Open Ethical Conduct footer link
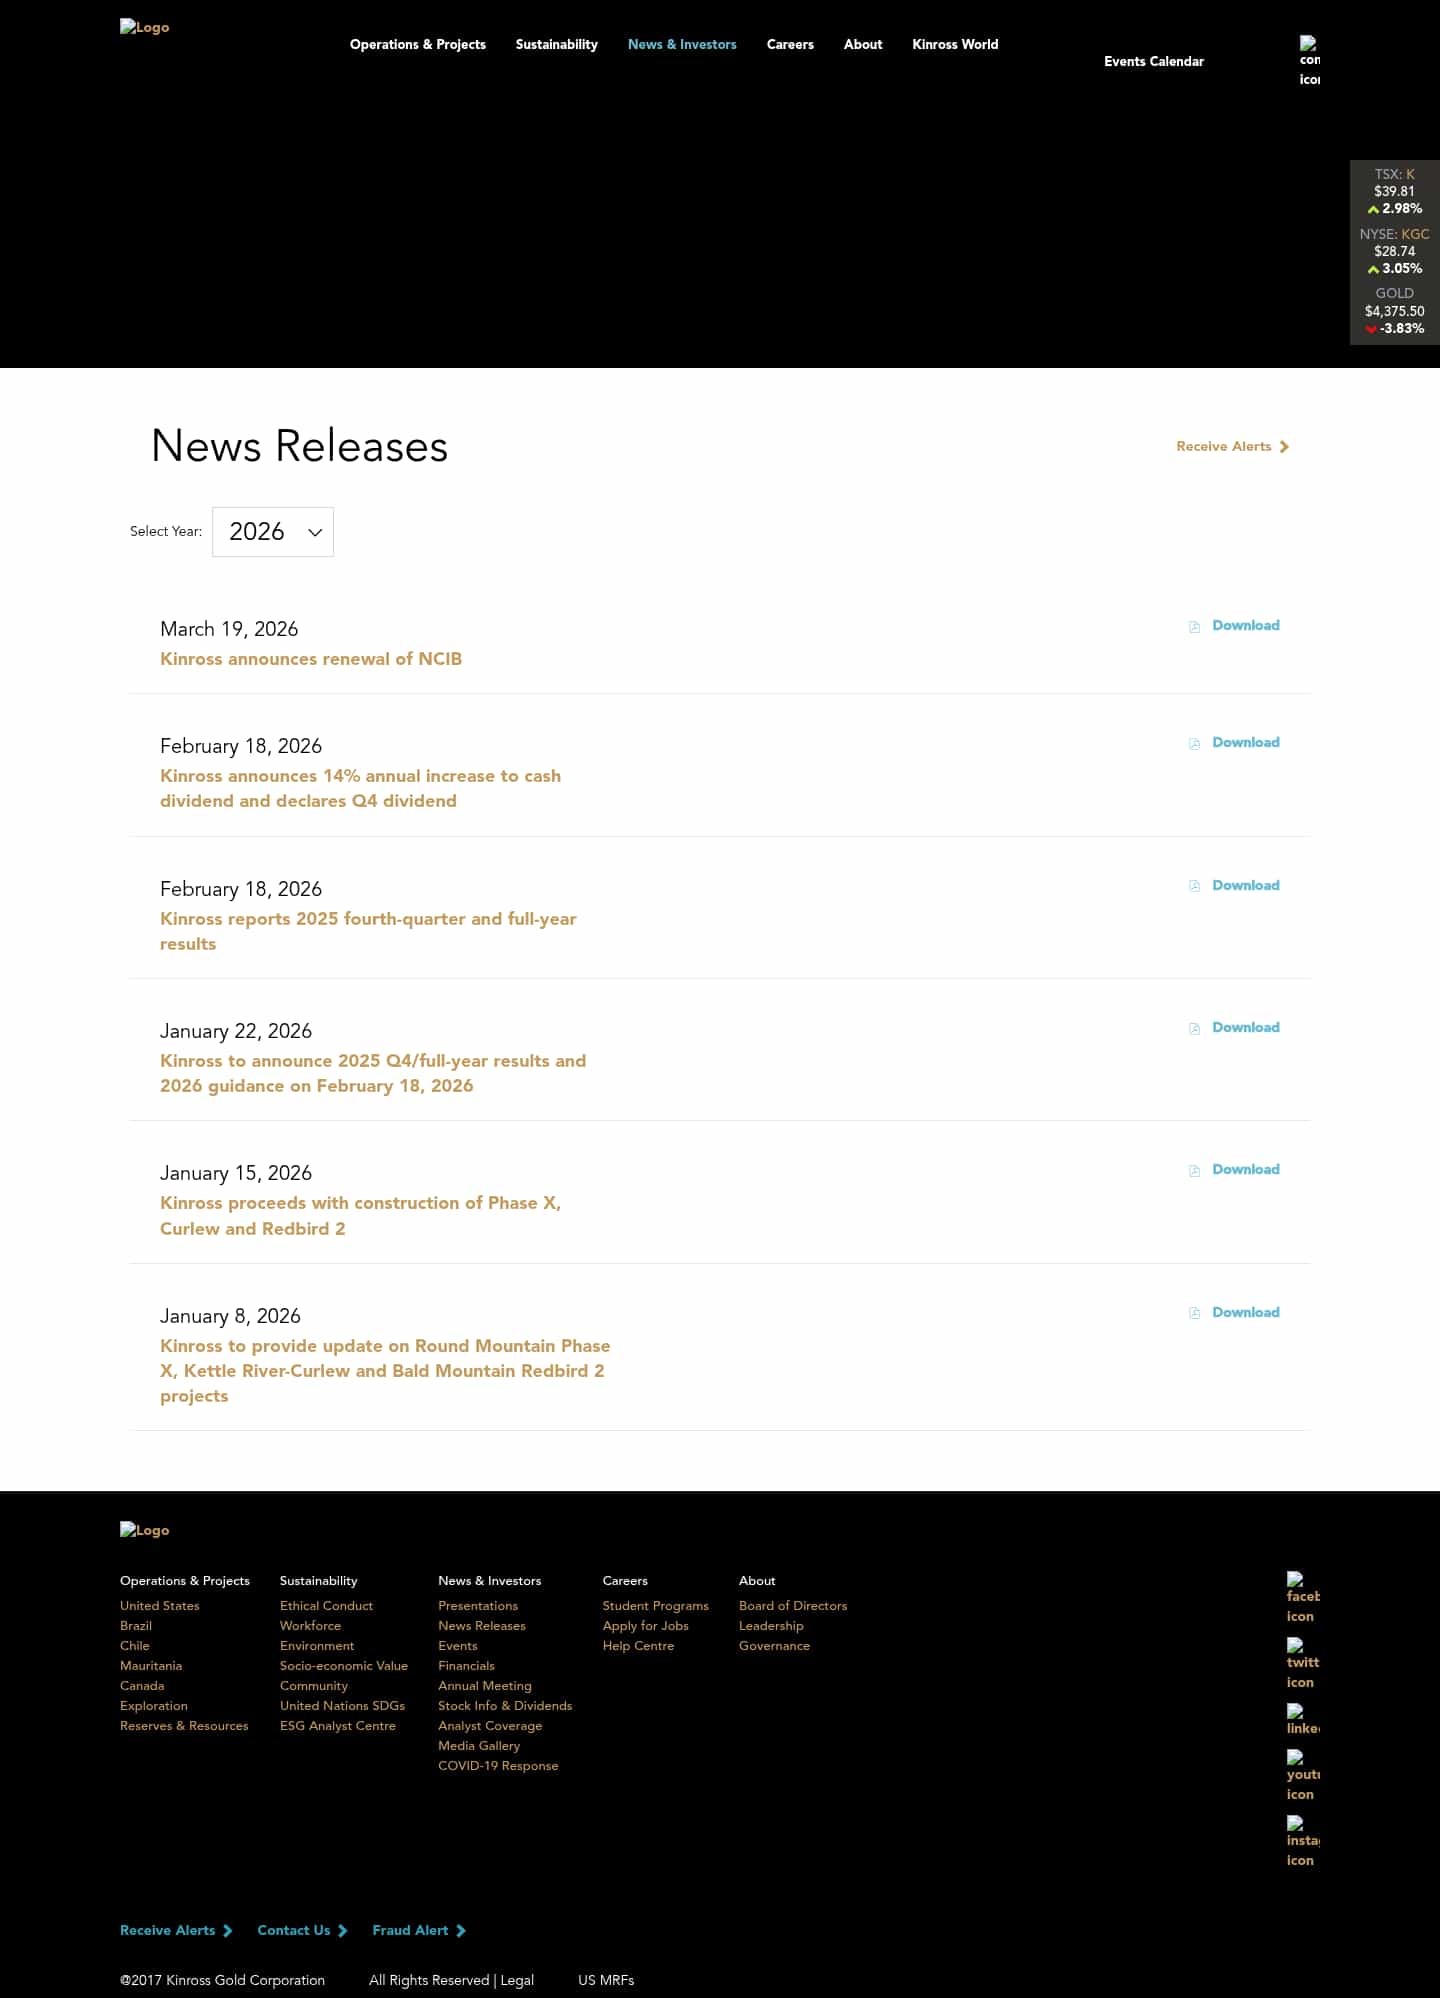 [326, 1605]
